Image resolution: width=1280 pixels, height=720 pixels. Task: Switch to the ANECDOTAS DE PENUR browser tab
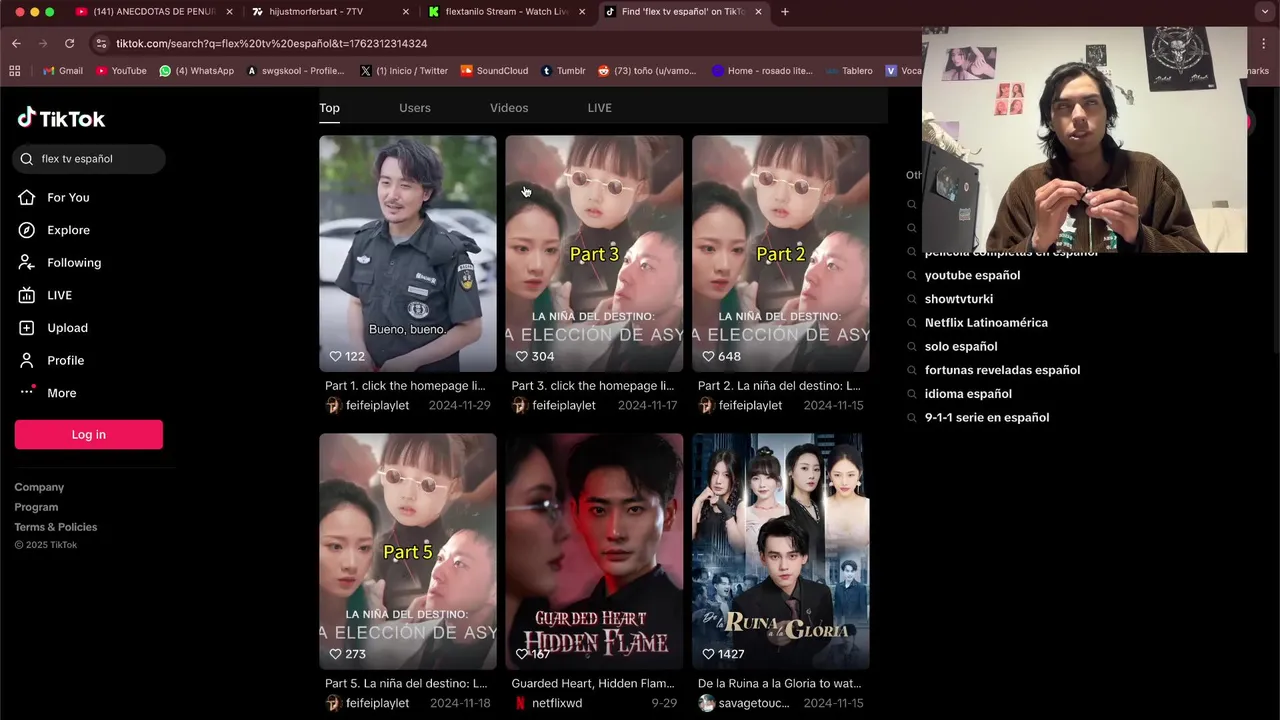pyautogui.click(x=154, y=12)
